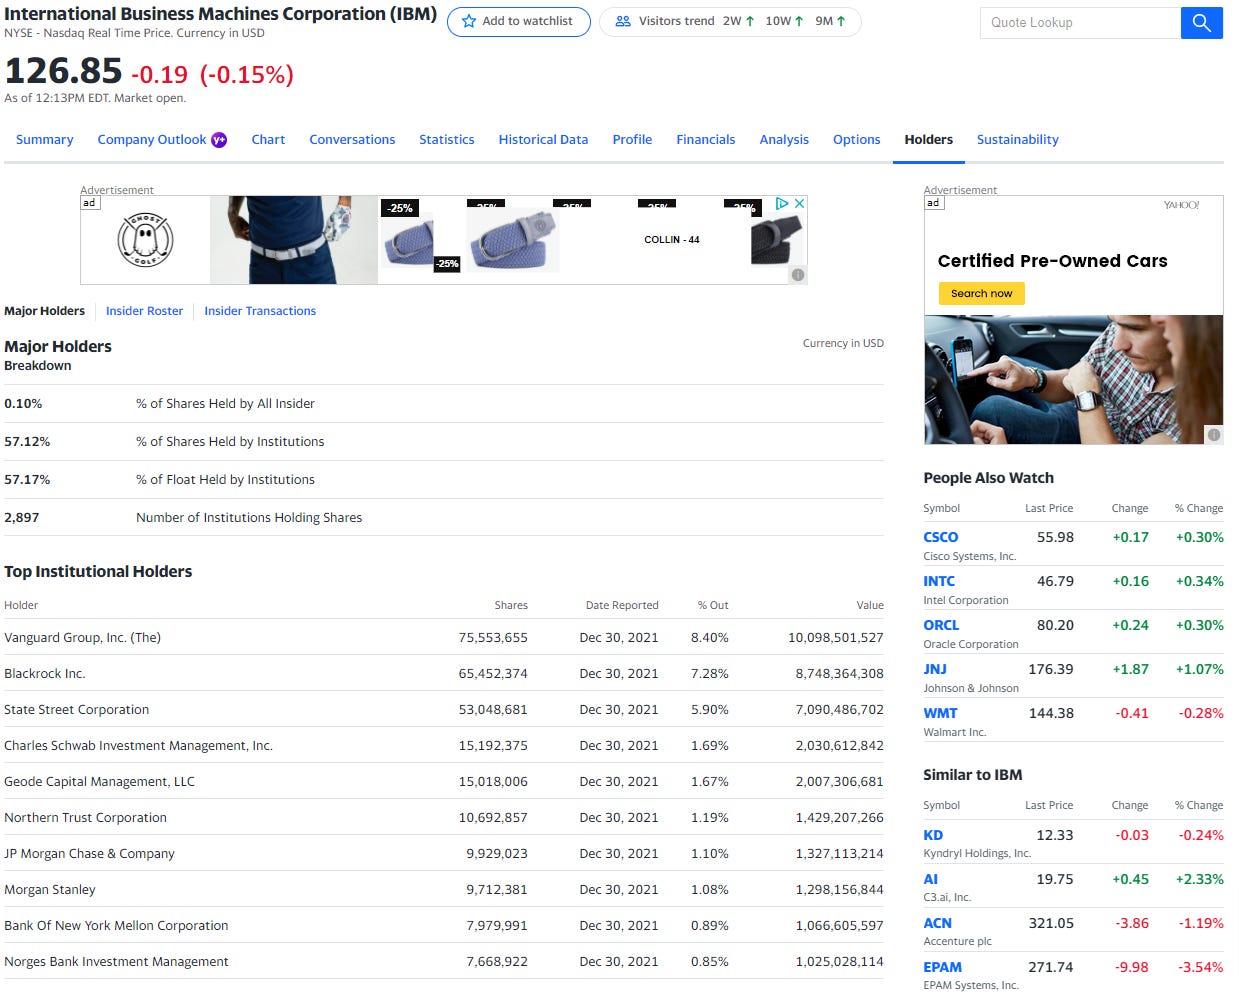Click the golfer photo in banner ad
Image resolution: width=1239 pixels, height=994 pixels.
click(294, 240)
